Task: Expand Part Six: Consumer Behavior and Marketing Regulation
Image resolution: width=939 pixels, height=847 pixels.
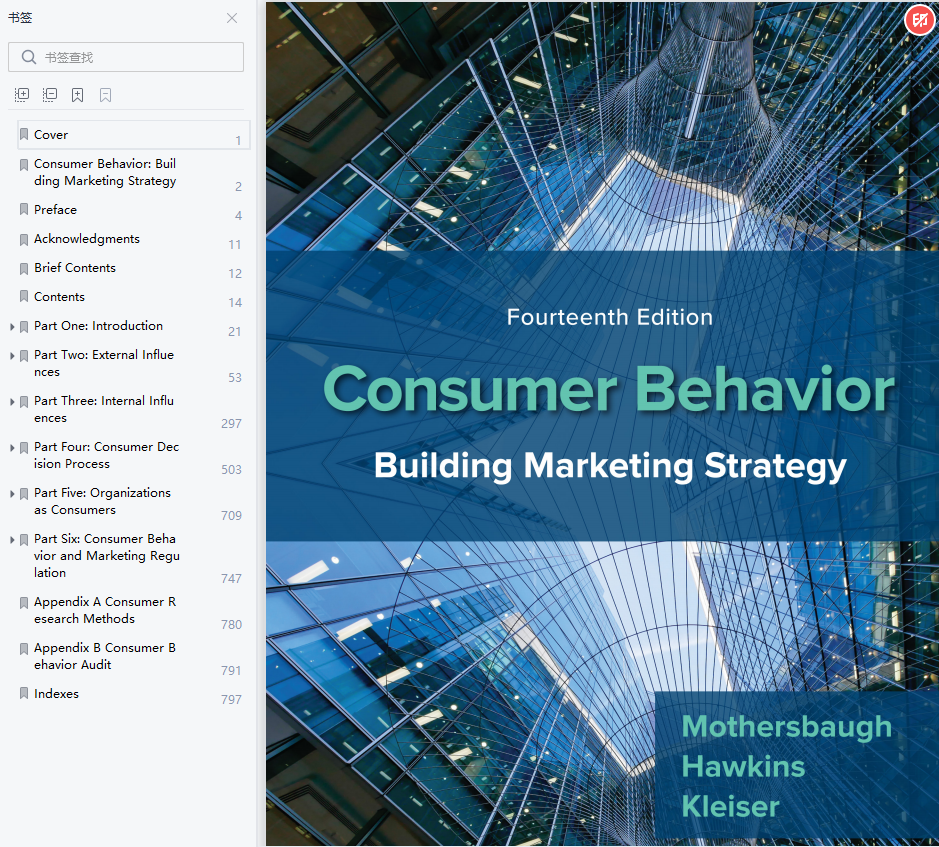Action: click(x=12, y=540)
